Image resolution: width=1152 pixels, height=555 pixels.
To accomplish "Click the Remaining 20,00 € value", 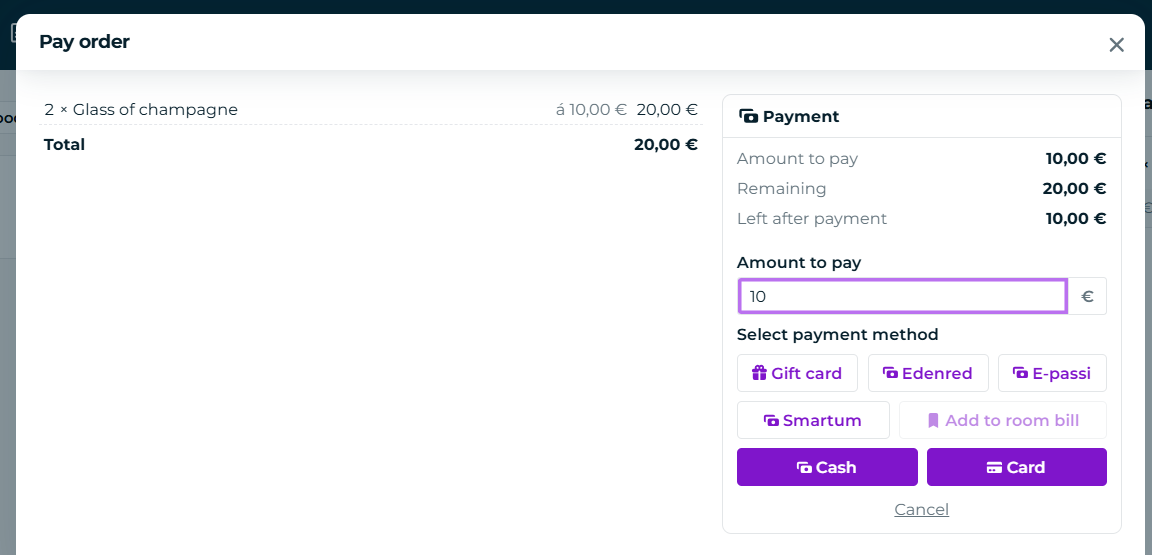I will click(1074, 188).
